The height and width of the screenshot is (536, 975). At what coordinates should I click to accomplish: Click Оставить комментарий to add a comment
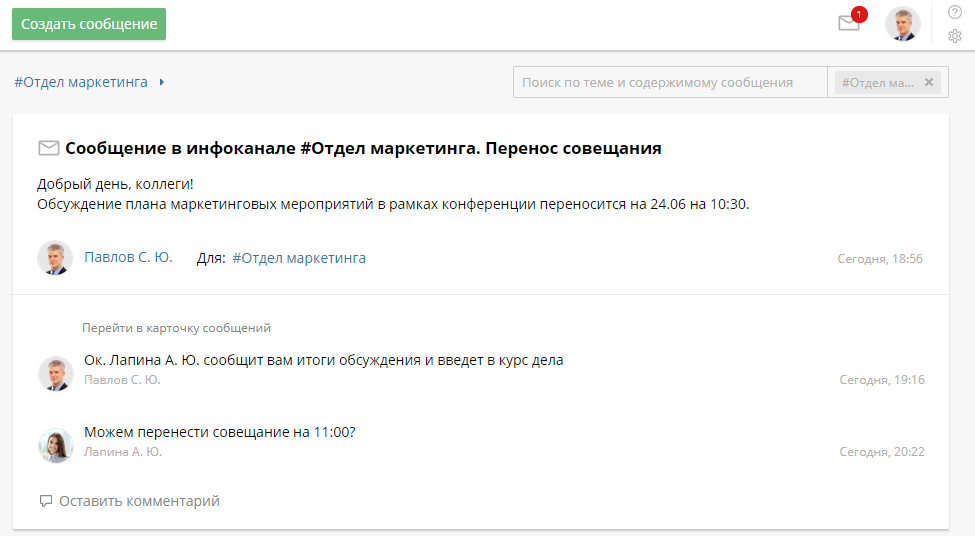coord(139,501)
